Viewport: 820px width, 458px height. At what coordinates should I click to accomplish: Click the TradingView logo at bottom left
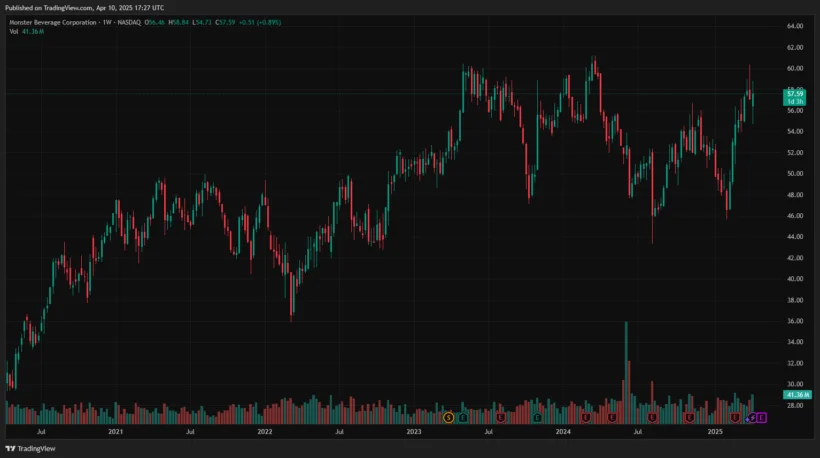pos(30,449)
